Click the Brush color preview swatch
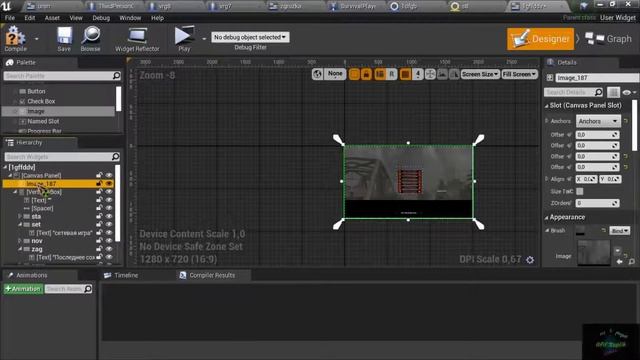Viewport: 640px width, 360px height. [x=580, y=231]
